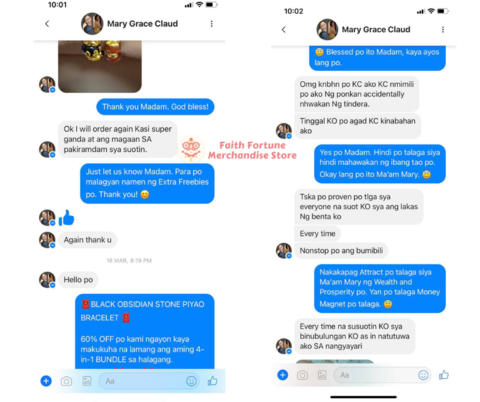Viewport: 480px width, 402px height.
Task: Tap blue plus icon in right chat
Action: coord(283,375)
